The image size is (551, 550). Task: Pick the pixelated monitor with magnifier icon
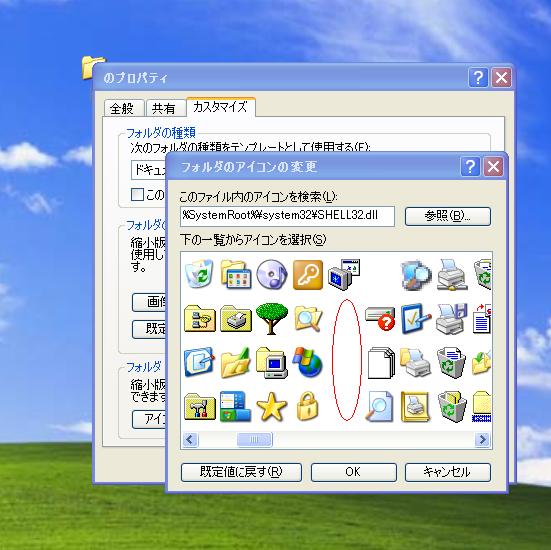[x=416, y=275]
